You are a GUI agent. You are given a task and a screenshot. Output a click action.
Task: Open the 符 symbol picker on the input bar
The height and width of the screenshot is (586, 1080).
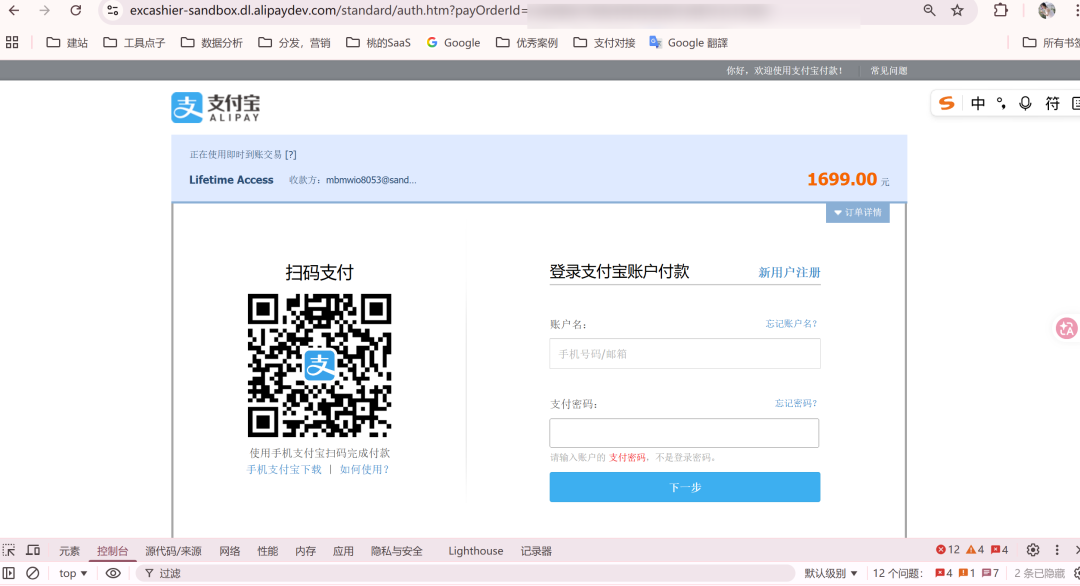[1050, 103]
